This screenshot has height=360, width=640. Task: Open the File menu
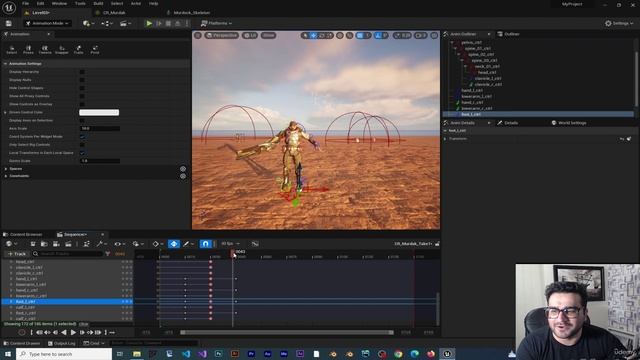point(25,4)
